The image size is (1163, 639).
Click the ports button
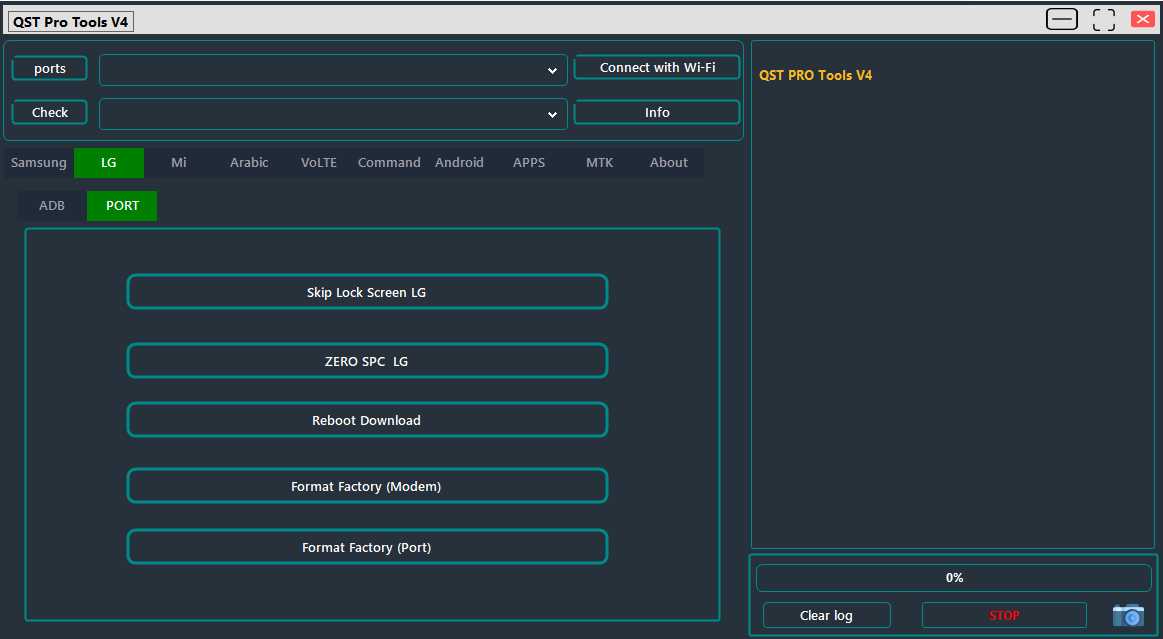tap(49, 68)
